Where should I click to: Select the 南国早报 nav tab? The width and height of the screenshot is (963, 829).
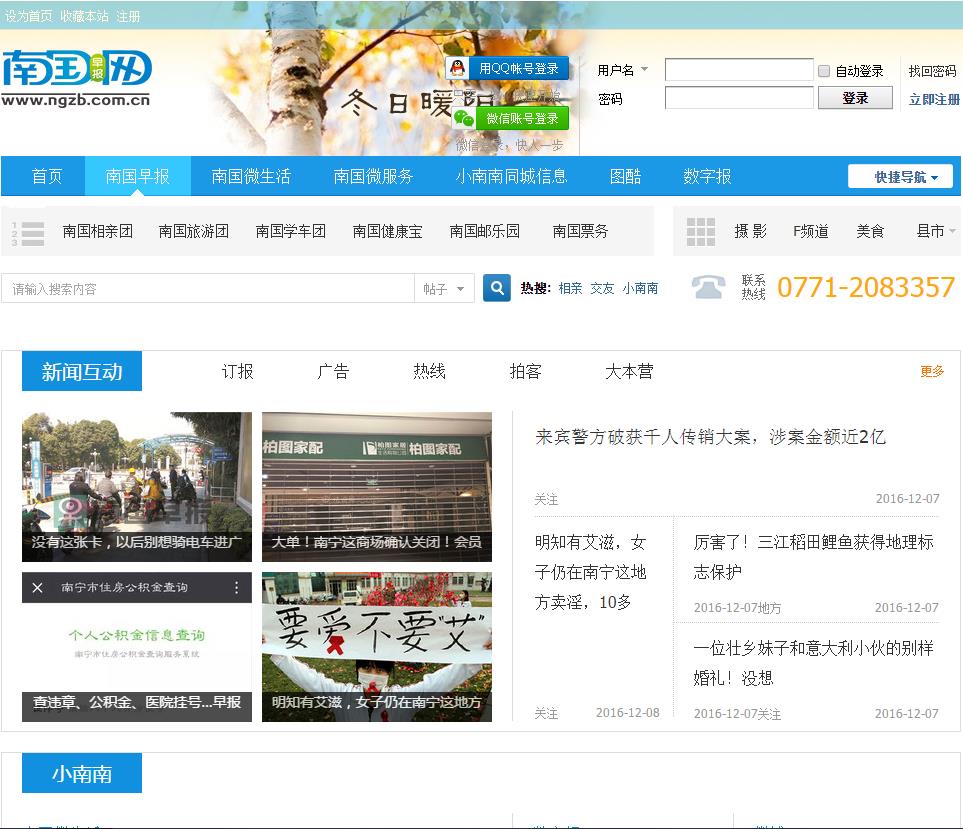click(x=138, y=176)
